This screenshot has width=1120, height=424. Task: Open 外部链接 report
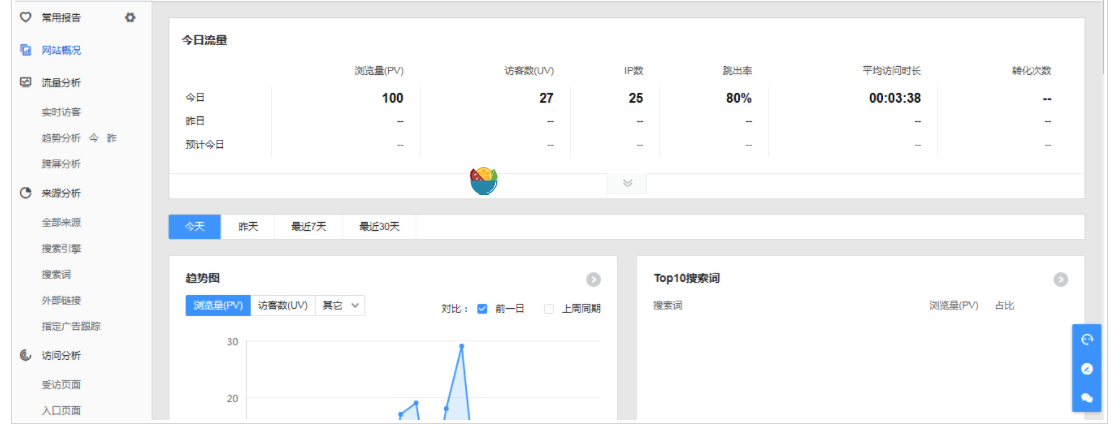point(61,300)
